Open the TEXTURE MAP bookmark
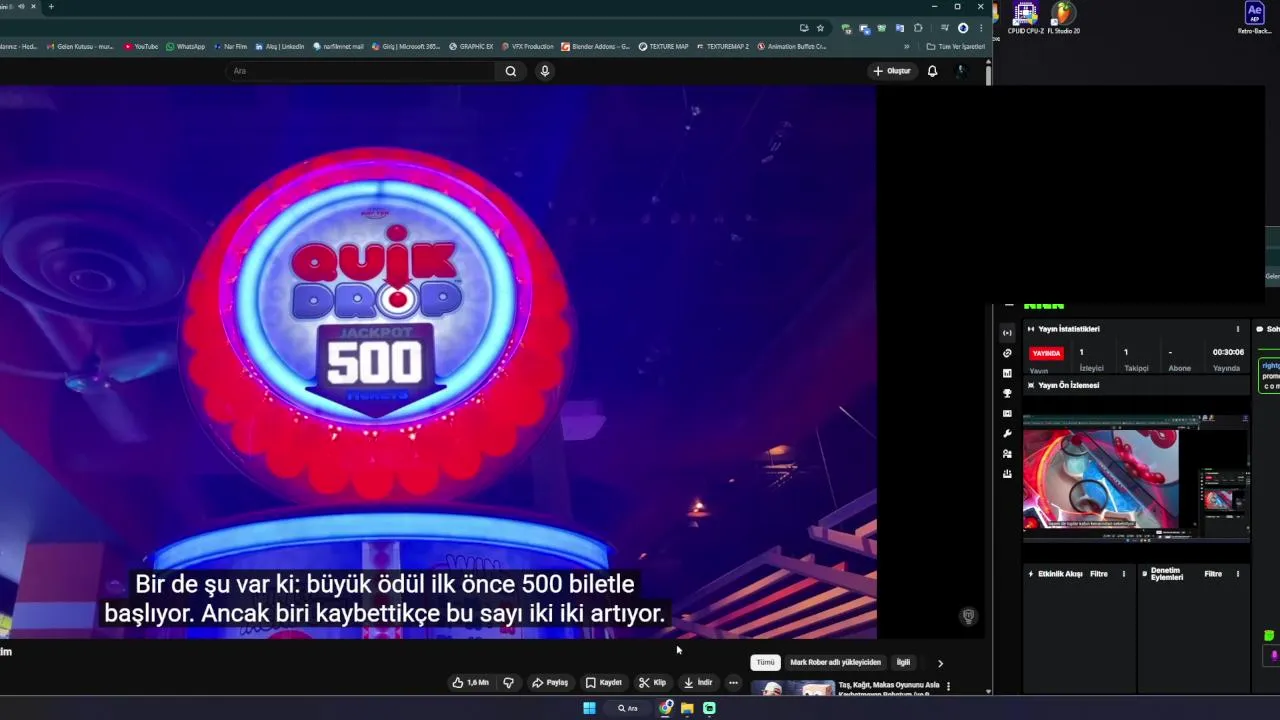This screenshot has width=1280, height=720. pyautogui.click(x=664, y=46)
